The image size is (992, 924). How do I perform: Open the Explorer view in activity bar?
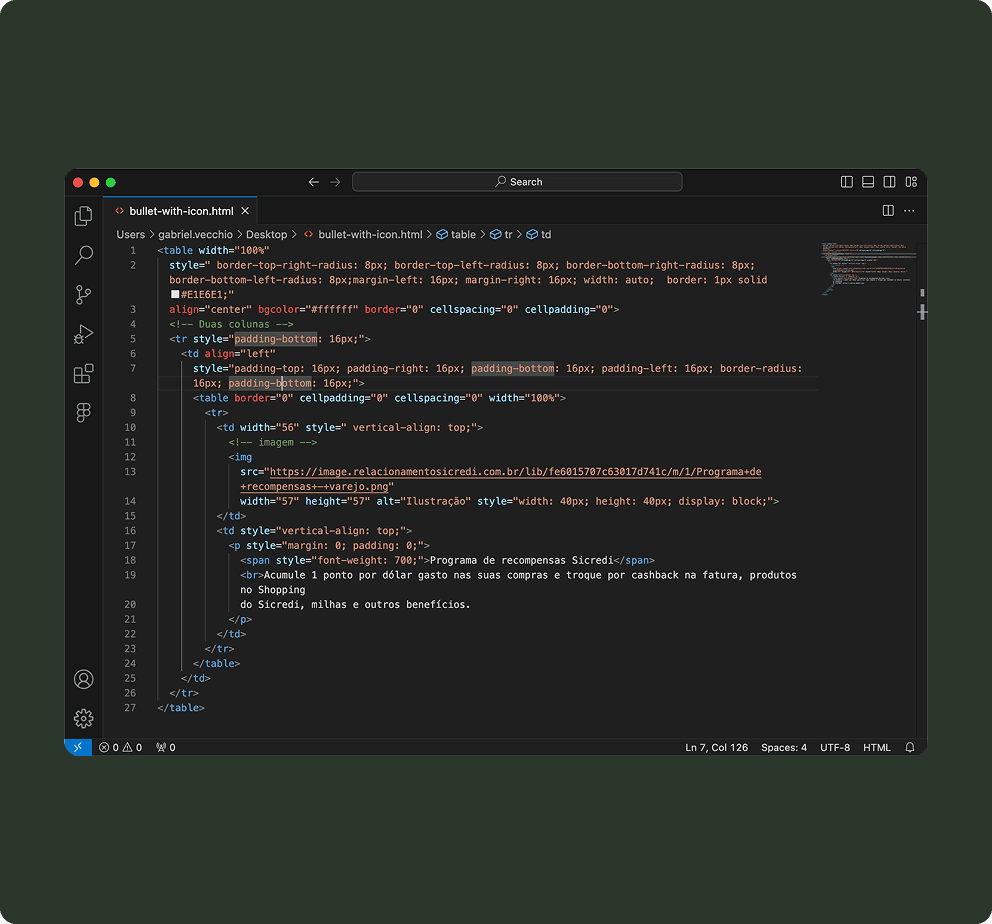tap(84, 216)
